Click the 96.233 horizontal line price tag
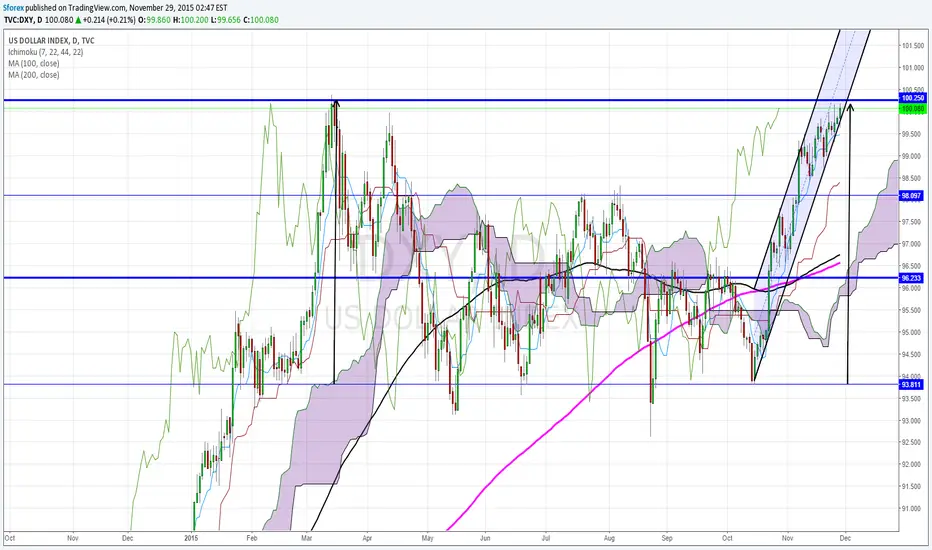Screen dimensions: 932x550 point(911,278)
